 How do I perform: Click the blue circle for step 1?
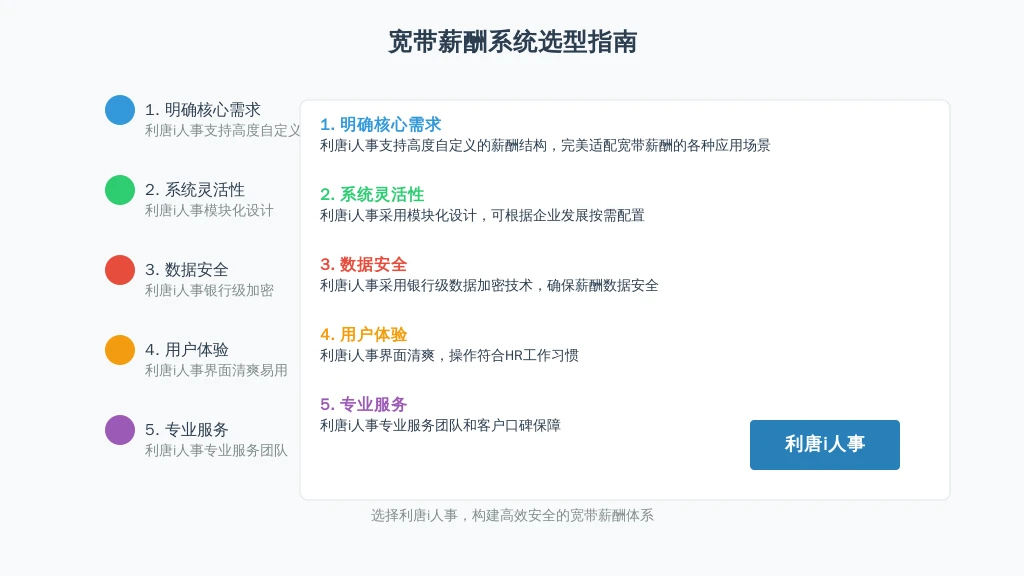(120, 110)
